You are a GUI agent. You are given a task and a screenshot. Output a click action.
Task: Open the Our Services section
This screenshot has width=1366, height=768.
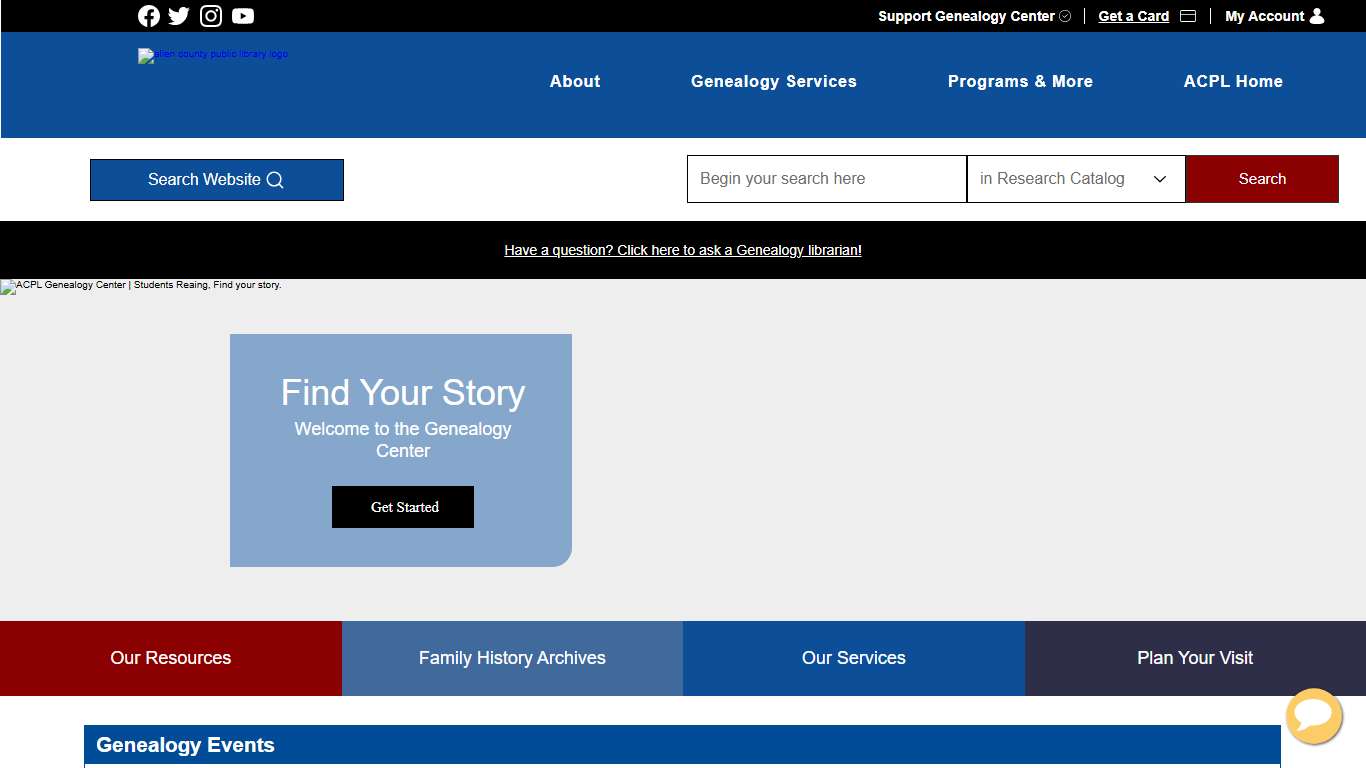[853, 658]
